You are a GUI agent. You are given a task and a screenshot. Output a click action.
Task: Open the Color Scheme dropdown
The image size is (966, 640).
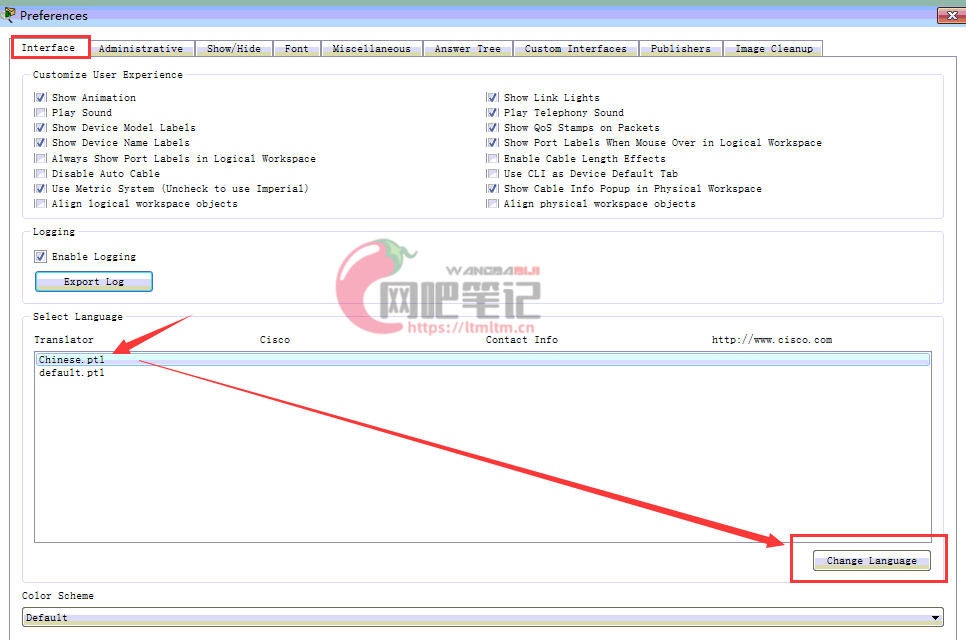(482, 617)
